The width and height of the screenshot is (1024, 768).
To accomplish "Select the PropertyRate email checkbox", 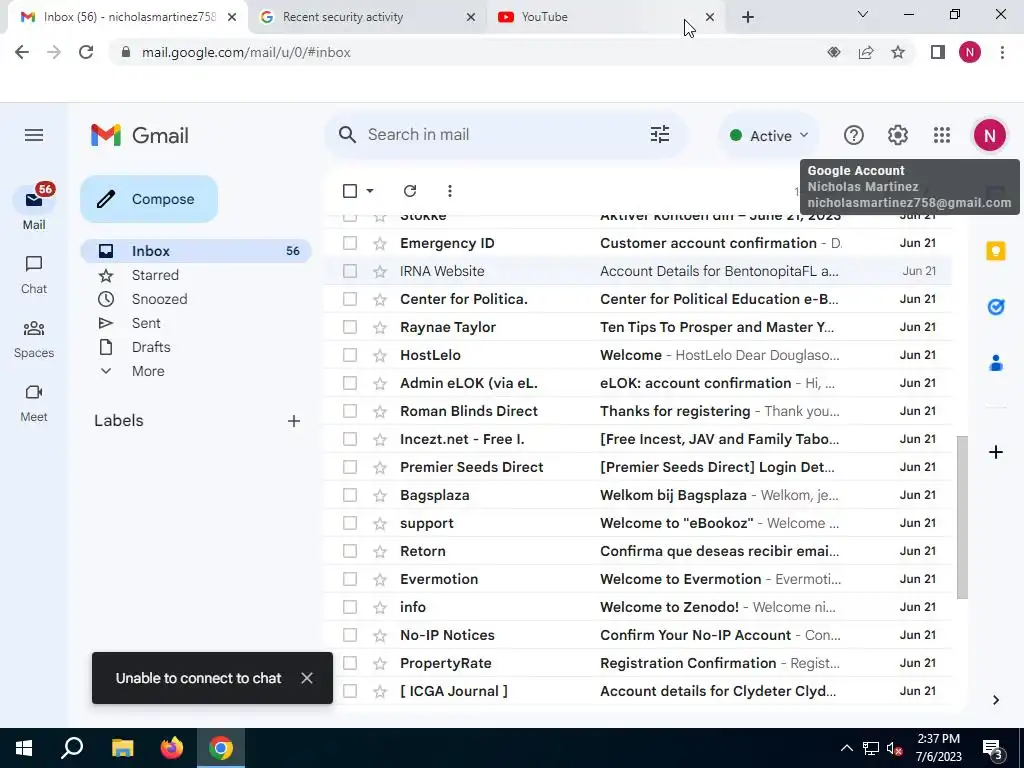I will (x=350, y=664).
